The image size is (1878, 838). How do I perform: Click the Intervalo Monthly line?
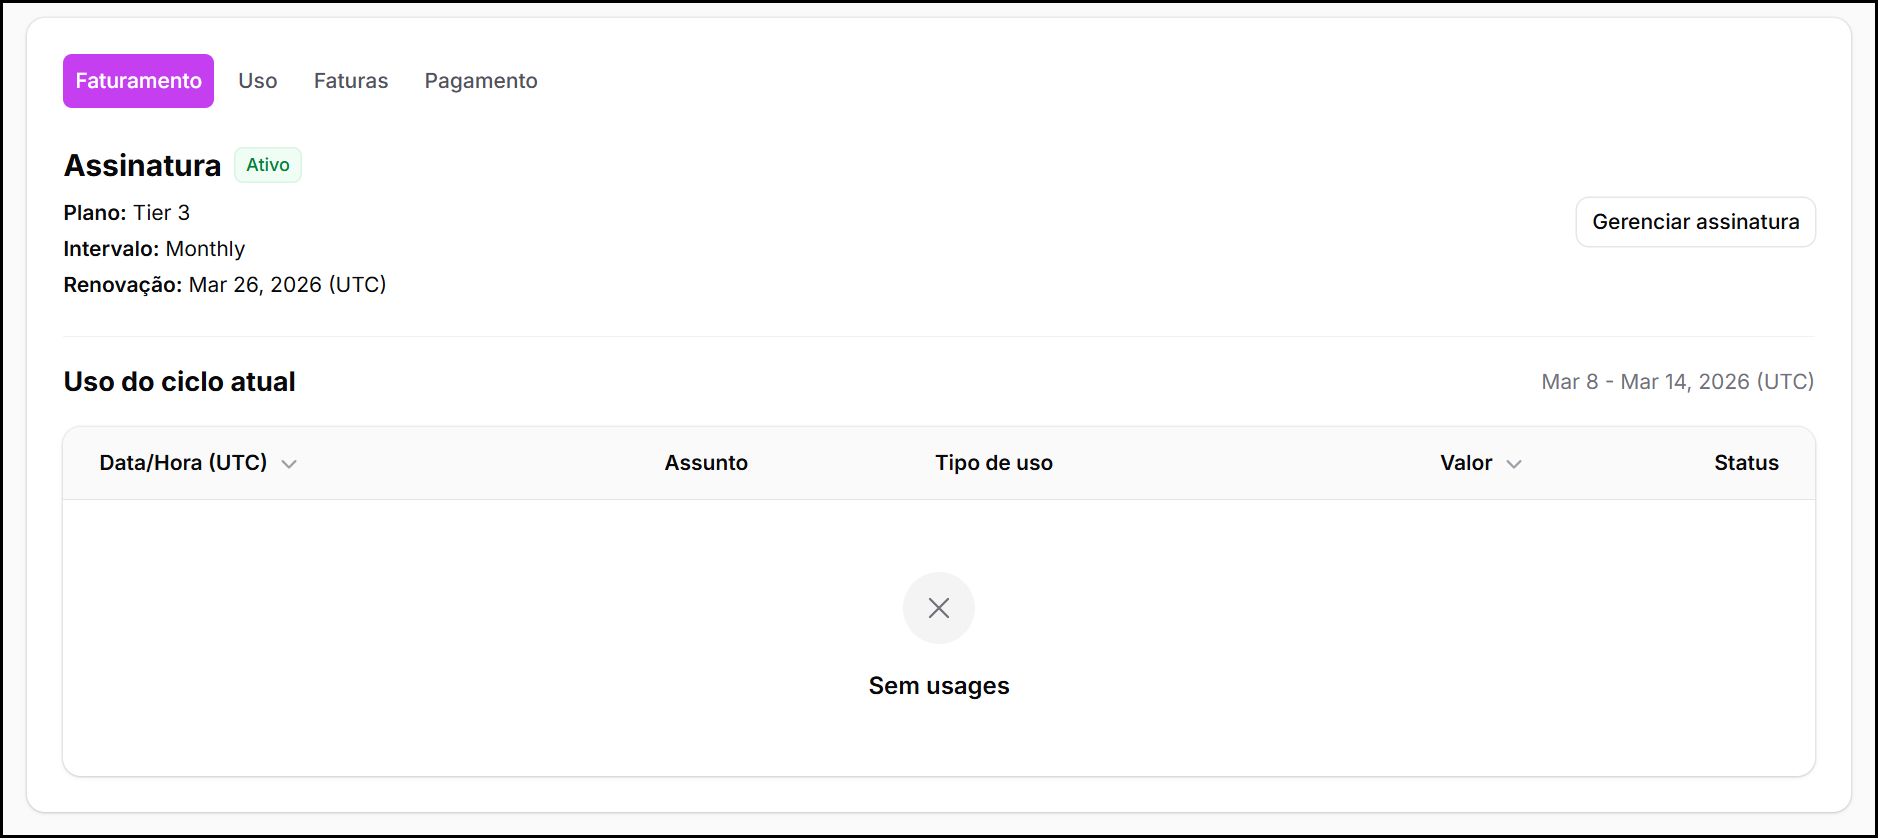(x=154, y=249)
